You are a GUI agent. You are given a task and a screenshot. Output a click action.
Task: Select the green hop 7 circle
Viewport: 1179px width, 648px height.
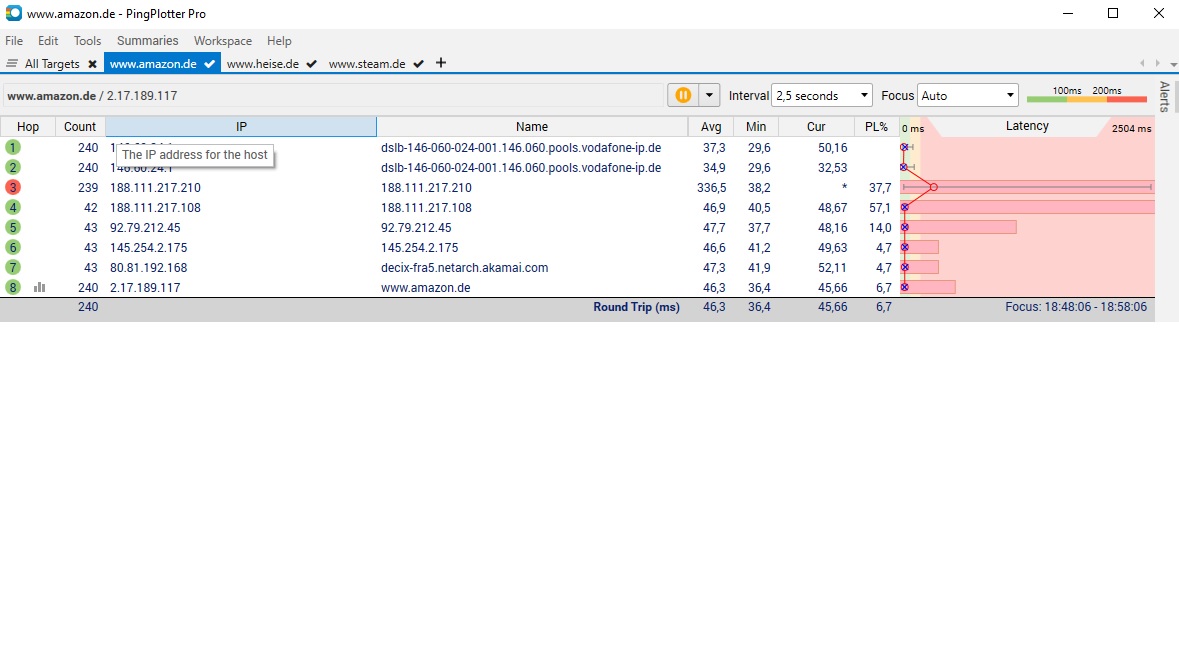coord(13,267)
